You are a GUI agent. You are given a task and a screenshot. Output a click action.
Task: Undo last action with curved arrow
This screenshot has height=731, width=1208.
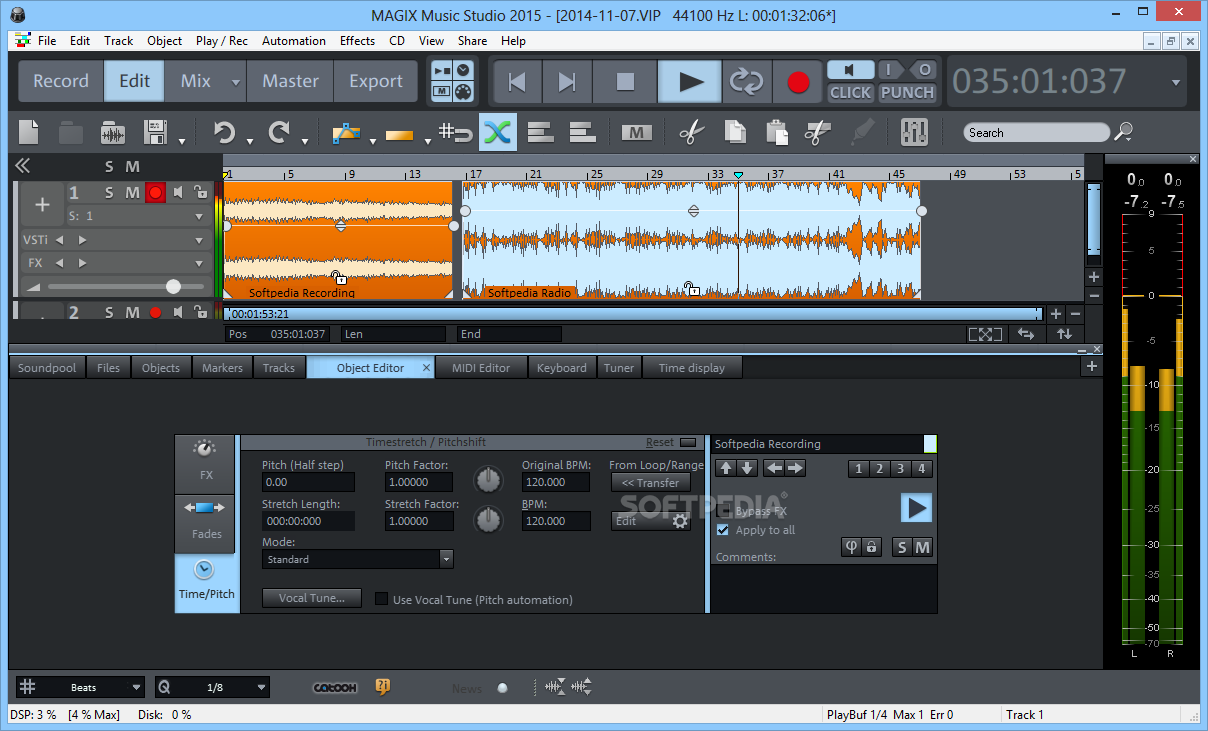[x=224, y=132]
